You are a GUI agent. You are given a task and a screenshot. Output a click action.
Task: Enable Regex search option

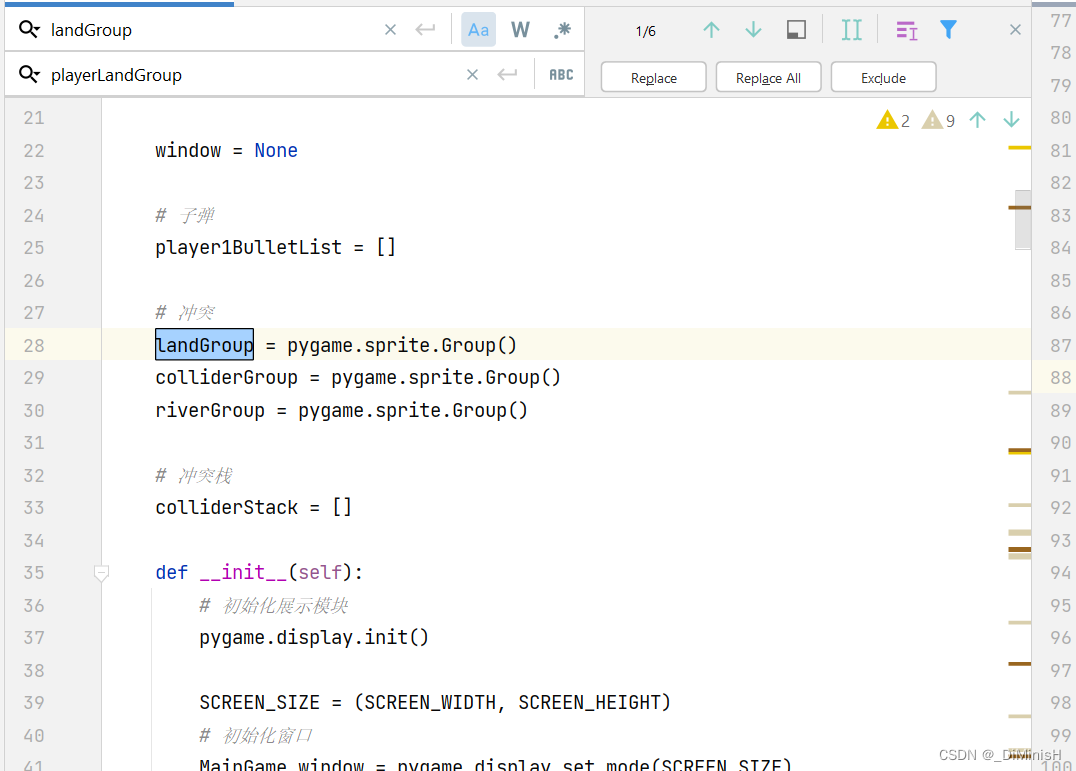point(562,30)
